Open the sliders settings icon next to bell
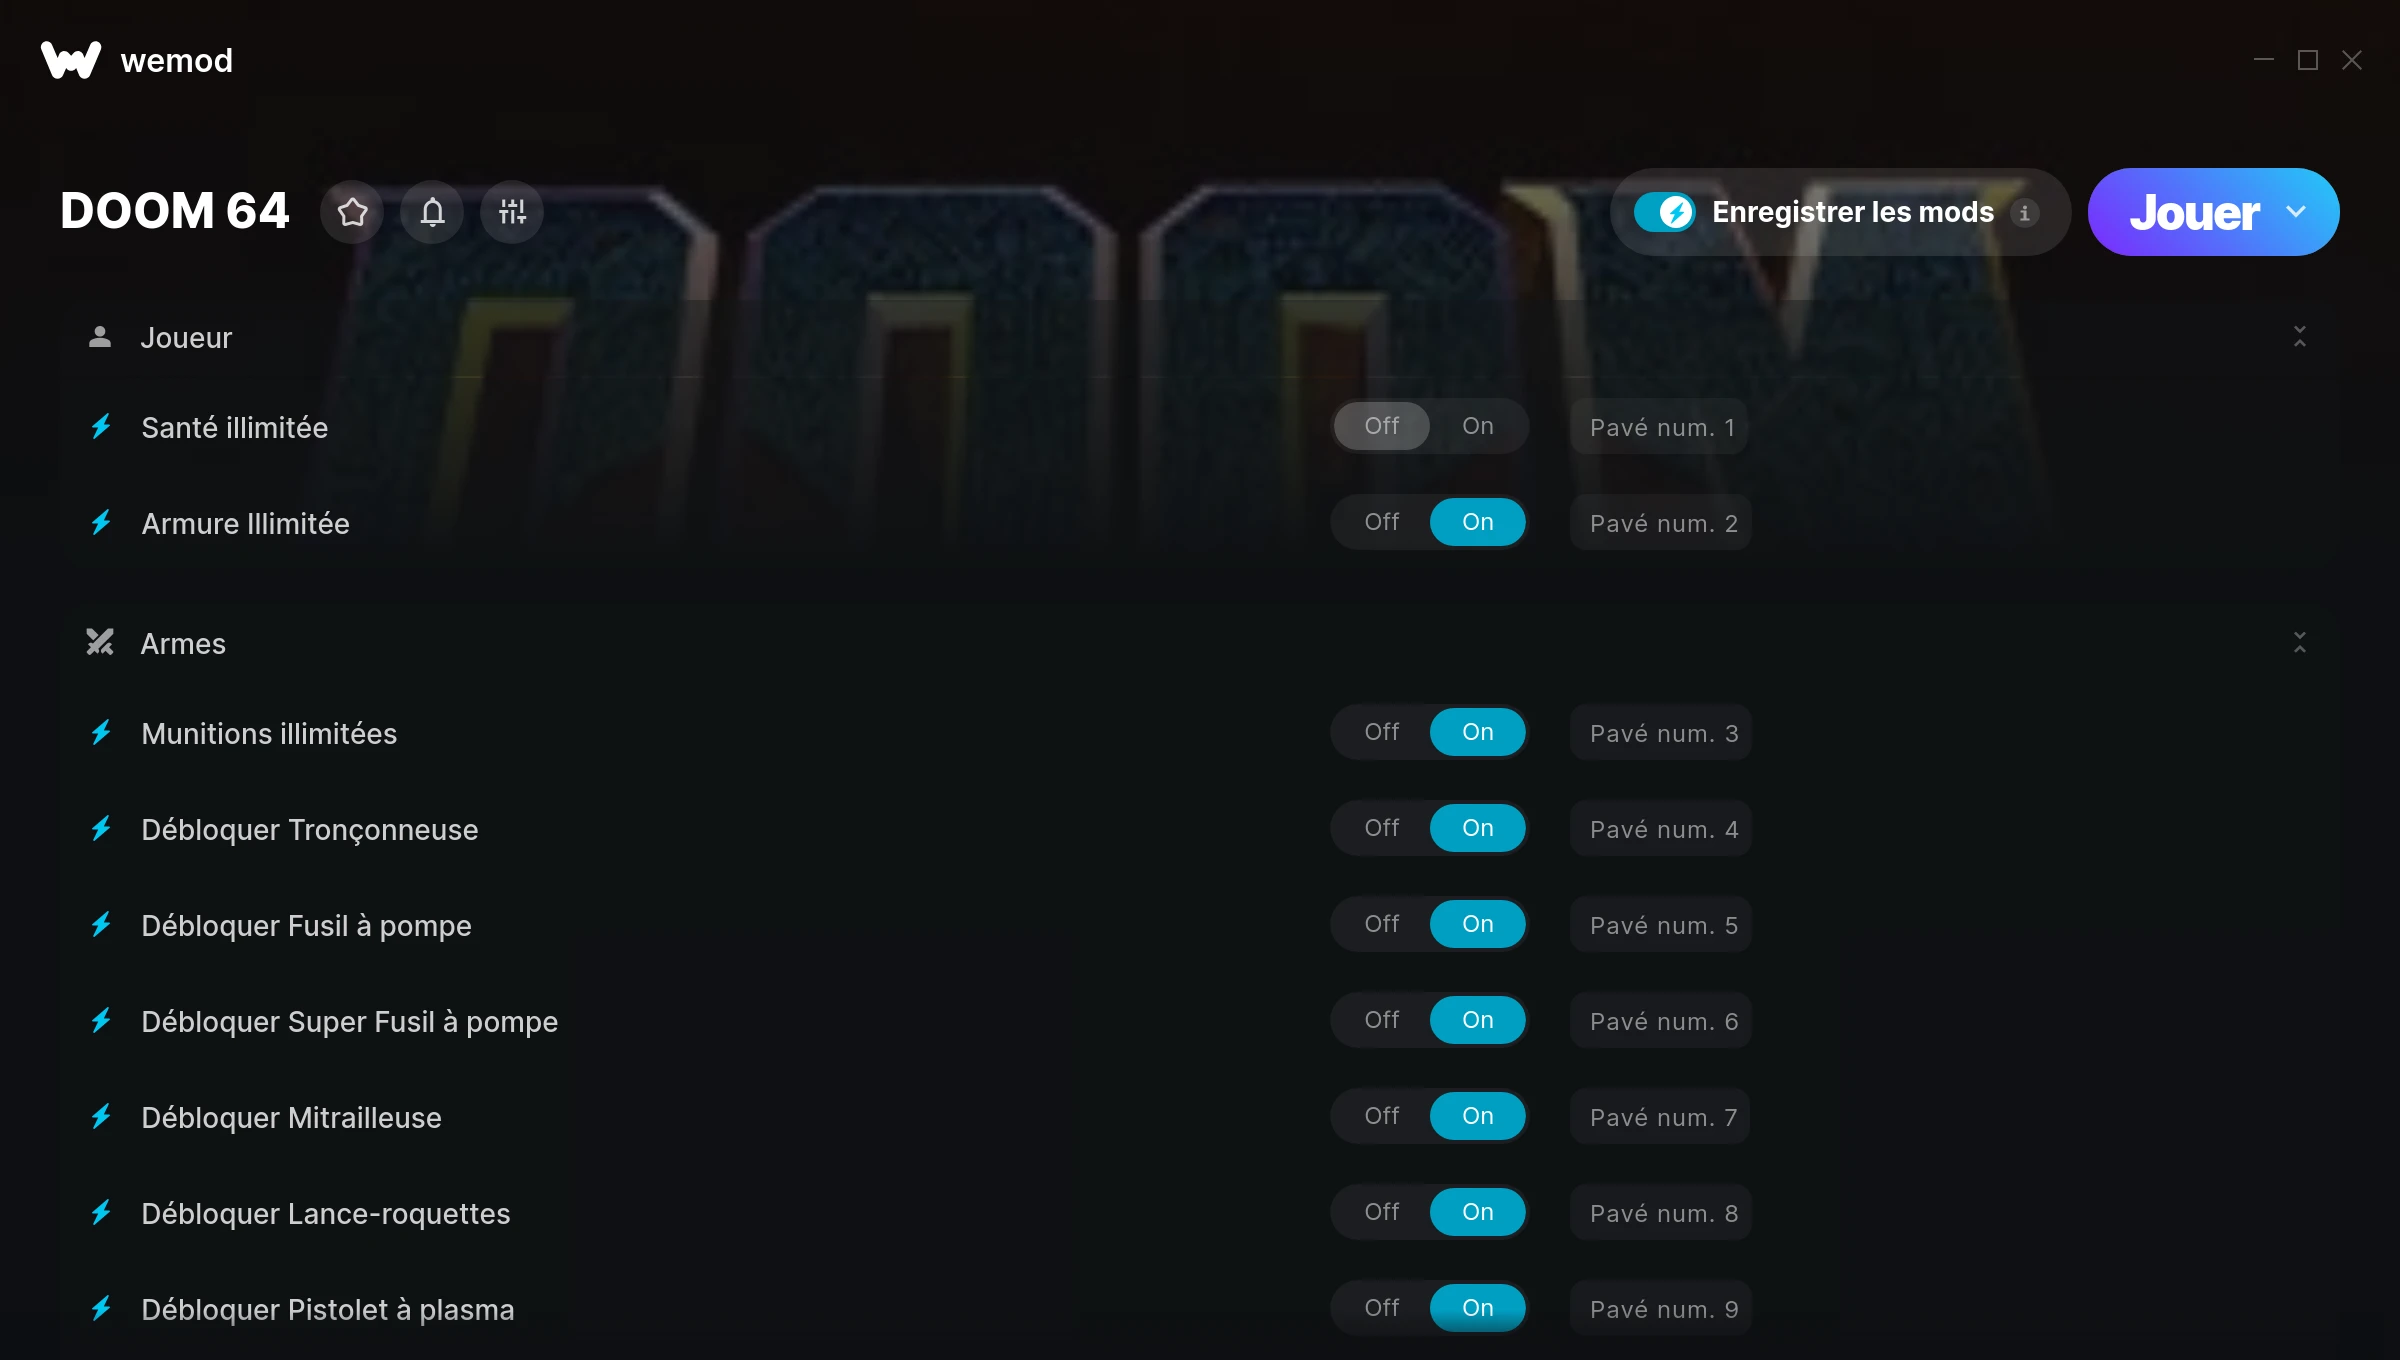Screen dimensions: 2400x1360 tap(512, 212)
